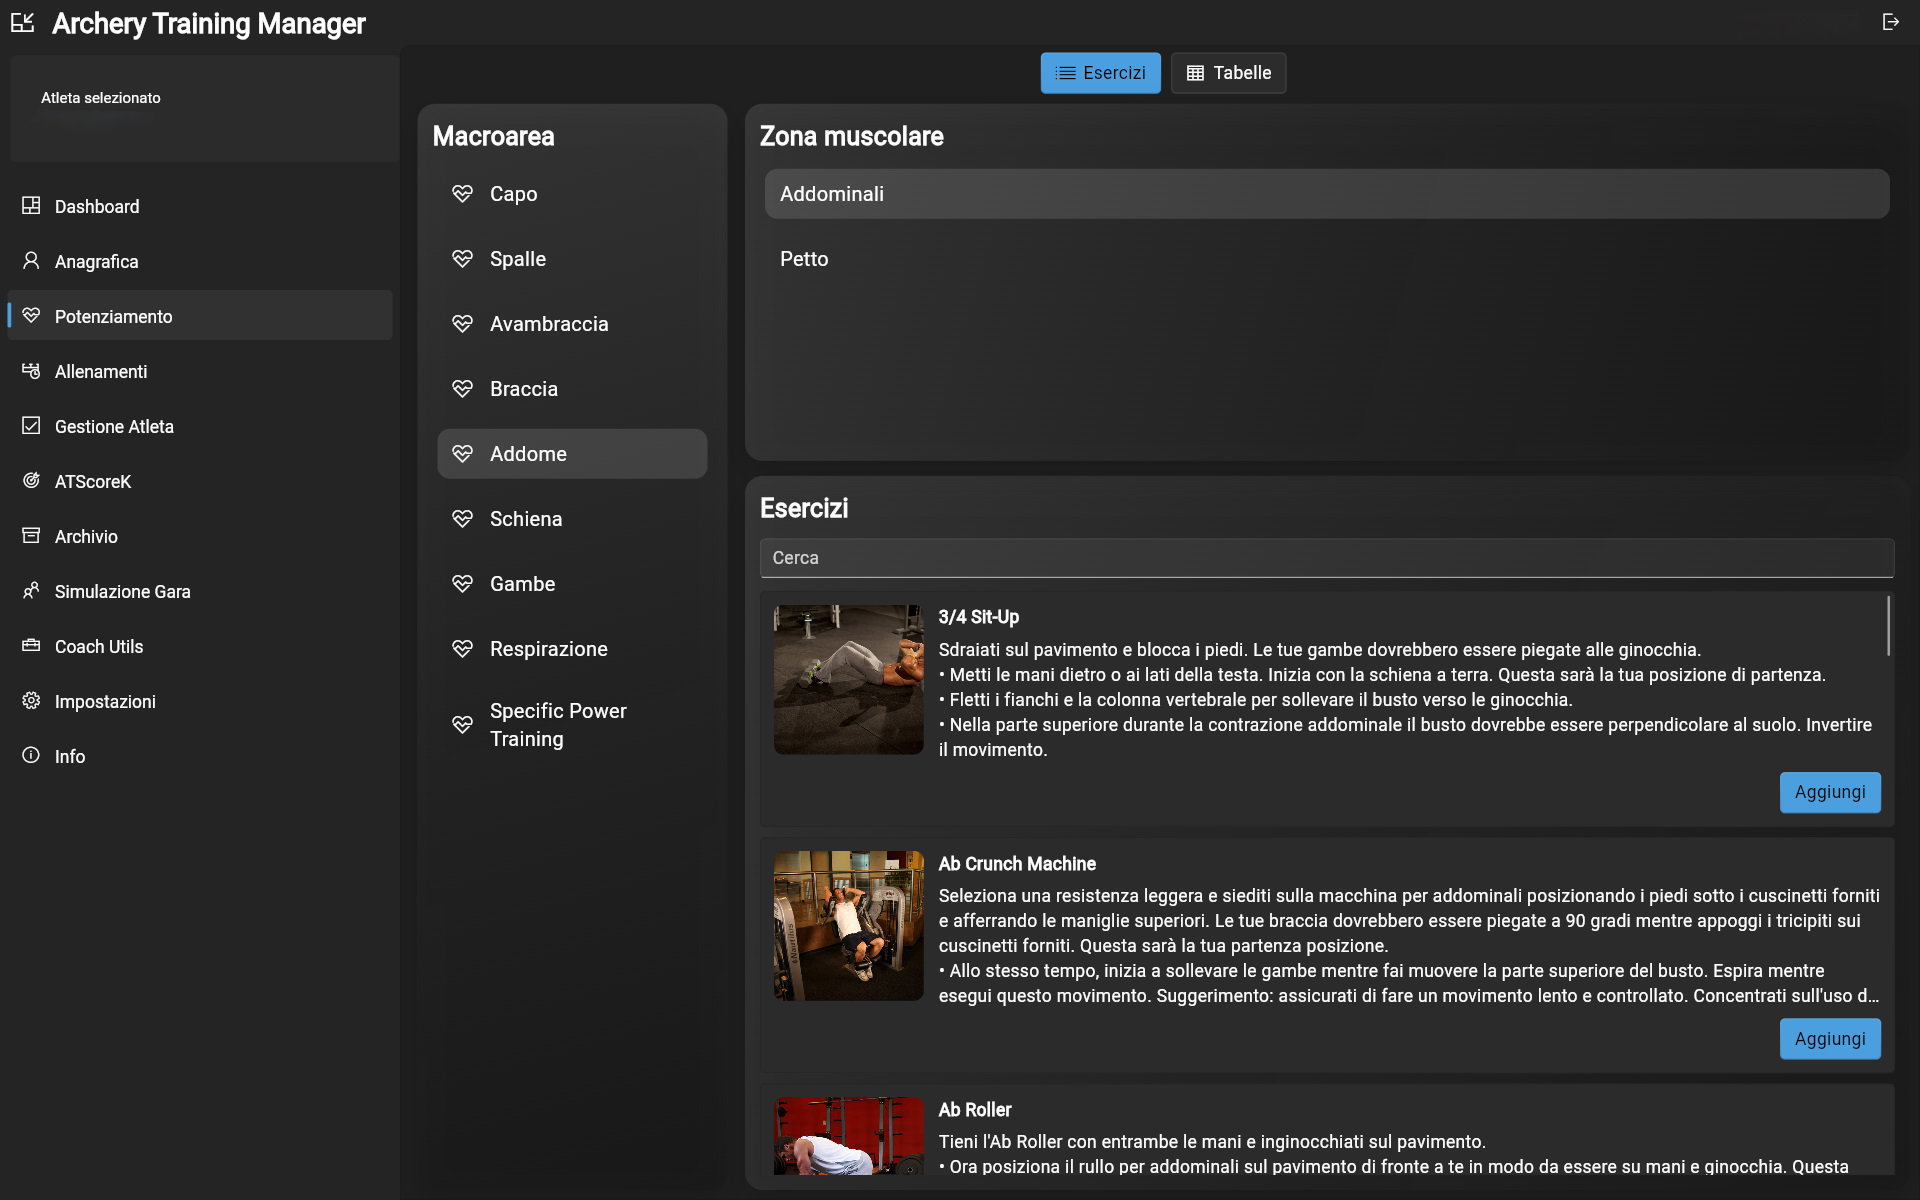This screenshot has height=1200, width=1920.
Task: Open ATScoreK from the sidebar
Action: [200, 481]
